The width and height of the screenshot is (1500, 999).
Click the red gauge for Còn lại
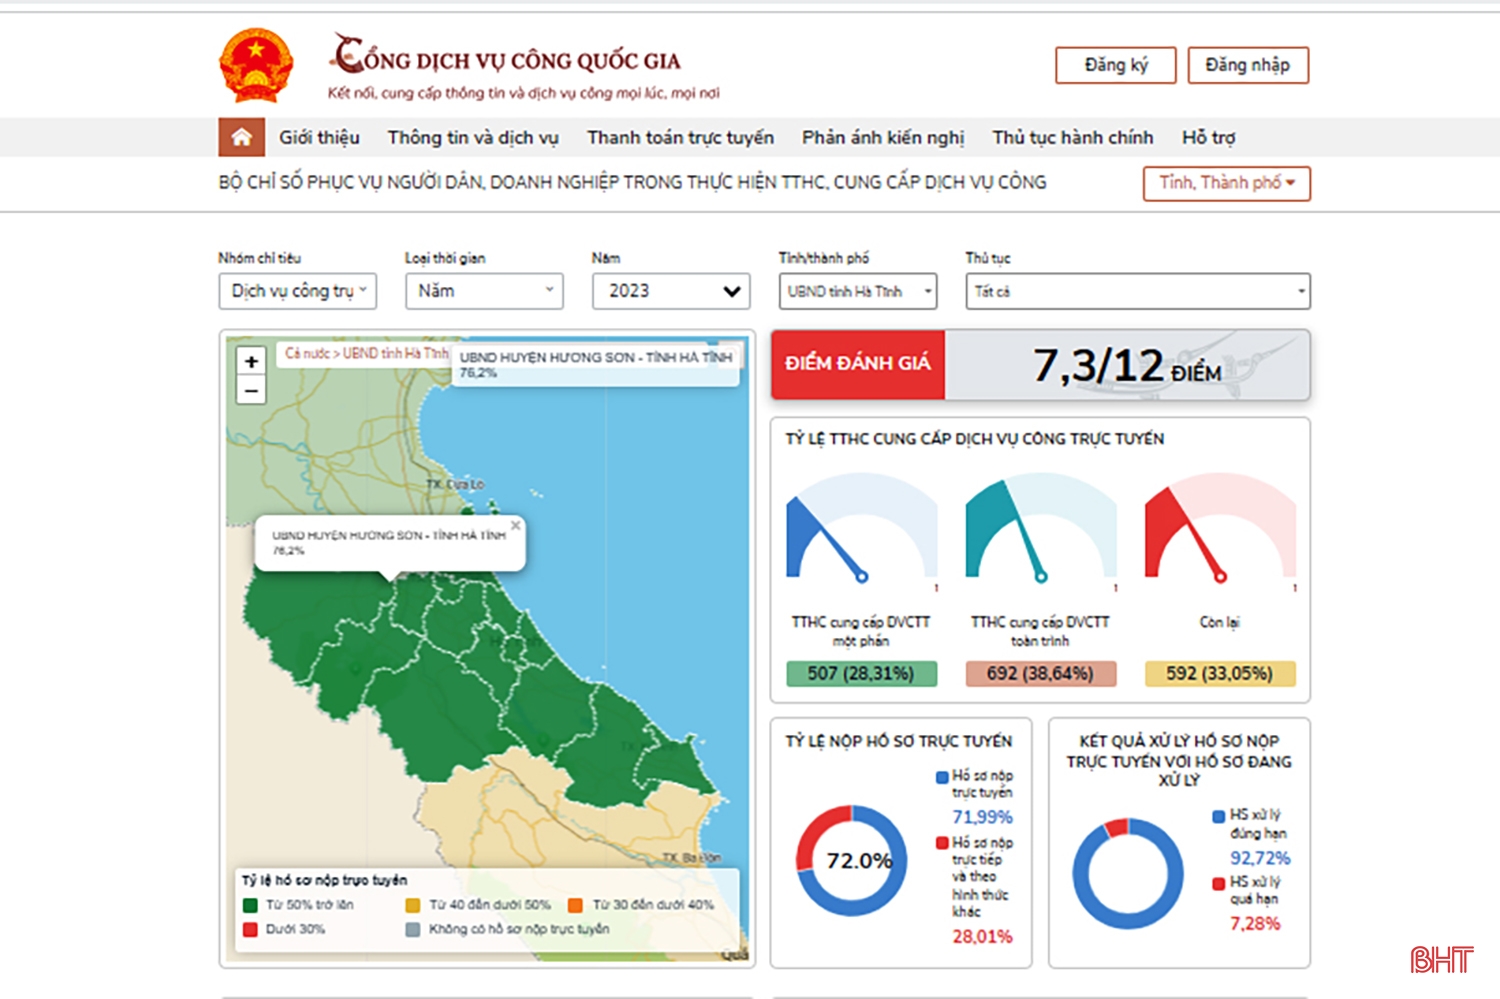(1219, 530)
